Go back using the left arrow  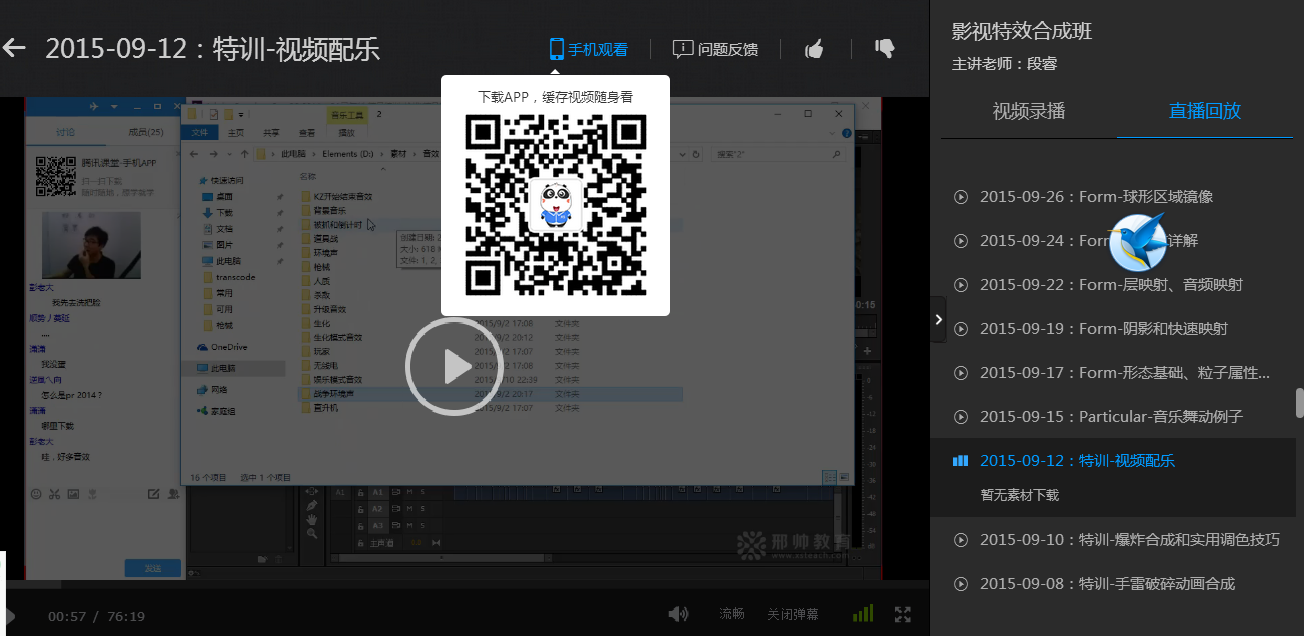(x=14, y=47)
